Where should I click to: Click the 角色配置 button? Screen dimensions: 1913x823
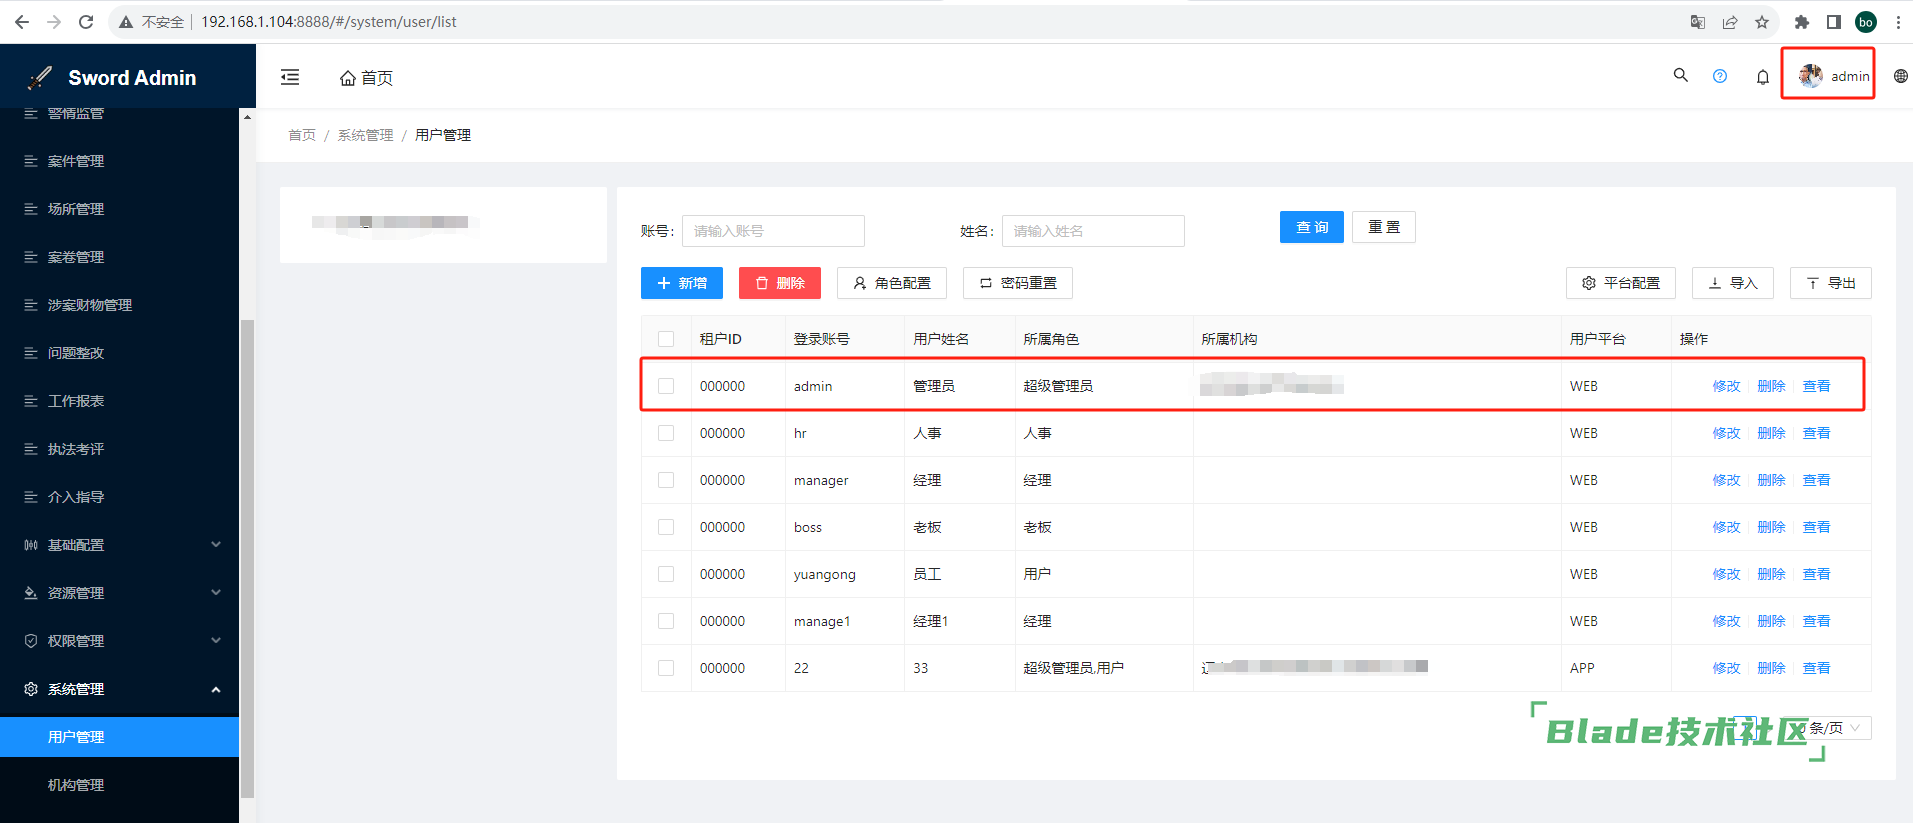point(892,283)
